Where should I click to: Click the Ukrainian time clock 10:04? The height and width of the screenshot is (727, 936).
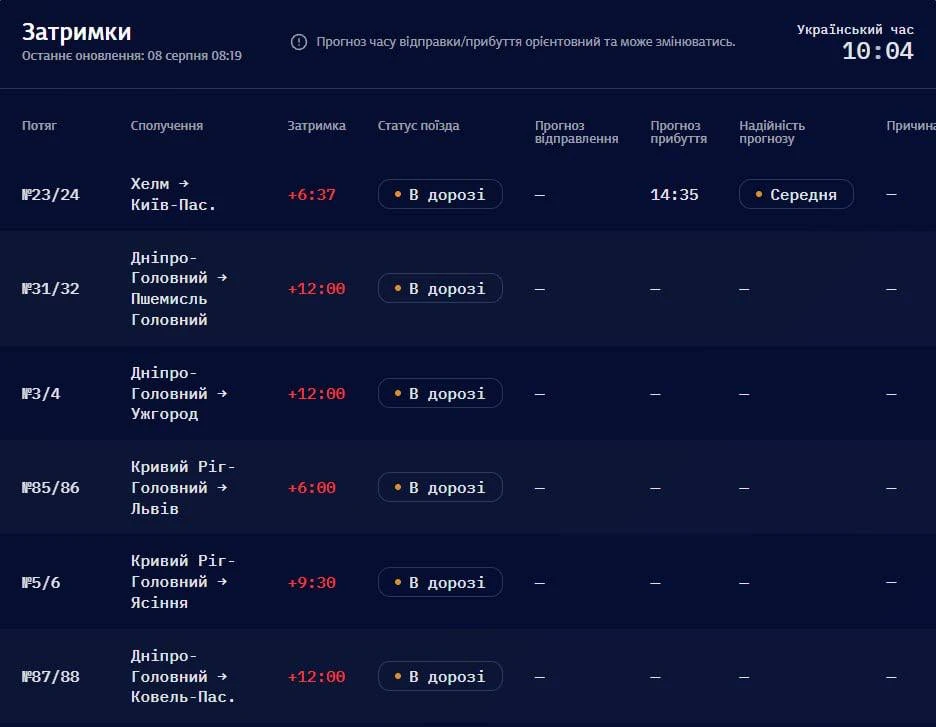878,51
